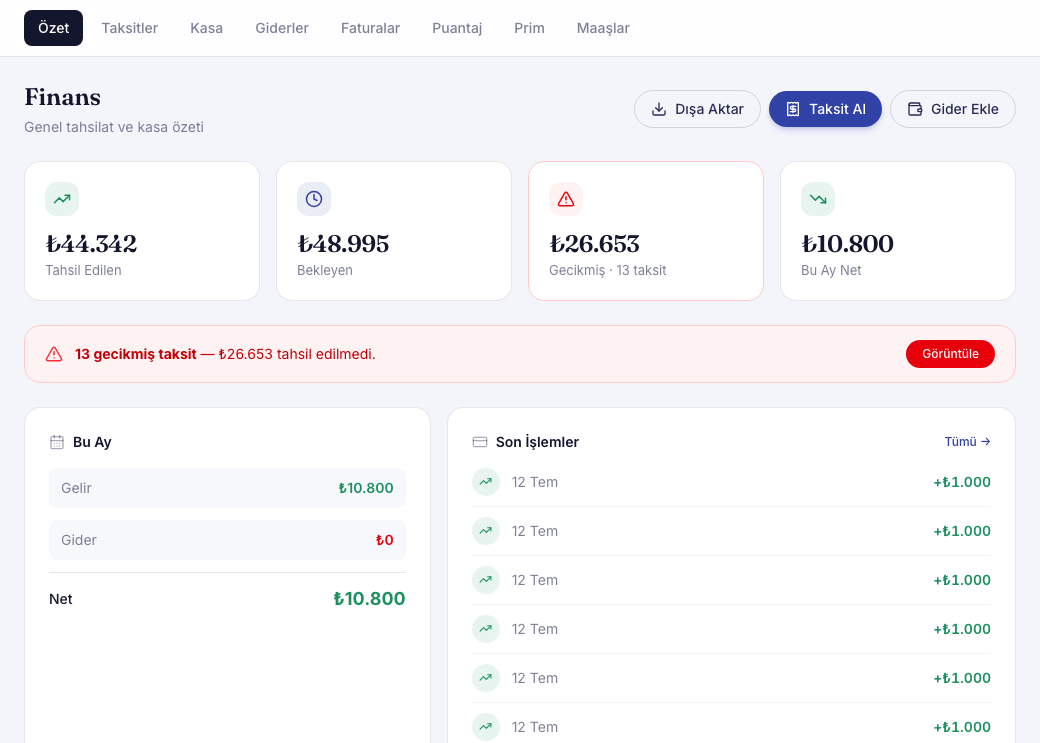Screen dimensions: 1040x743
Task: Click the "Finans" page heading
Action: (63, 97)
